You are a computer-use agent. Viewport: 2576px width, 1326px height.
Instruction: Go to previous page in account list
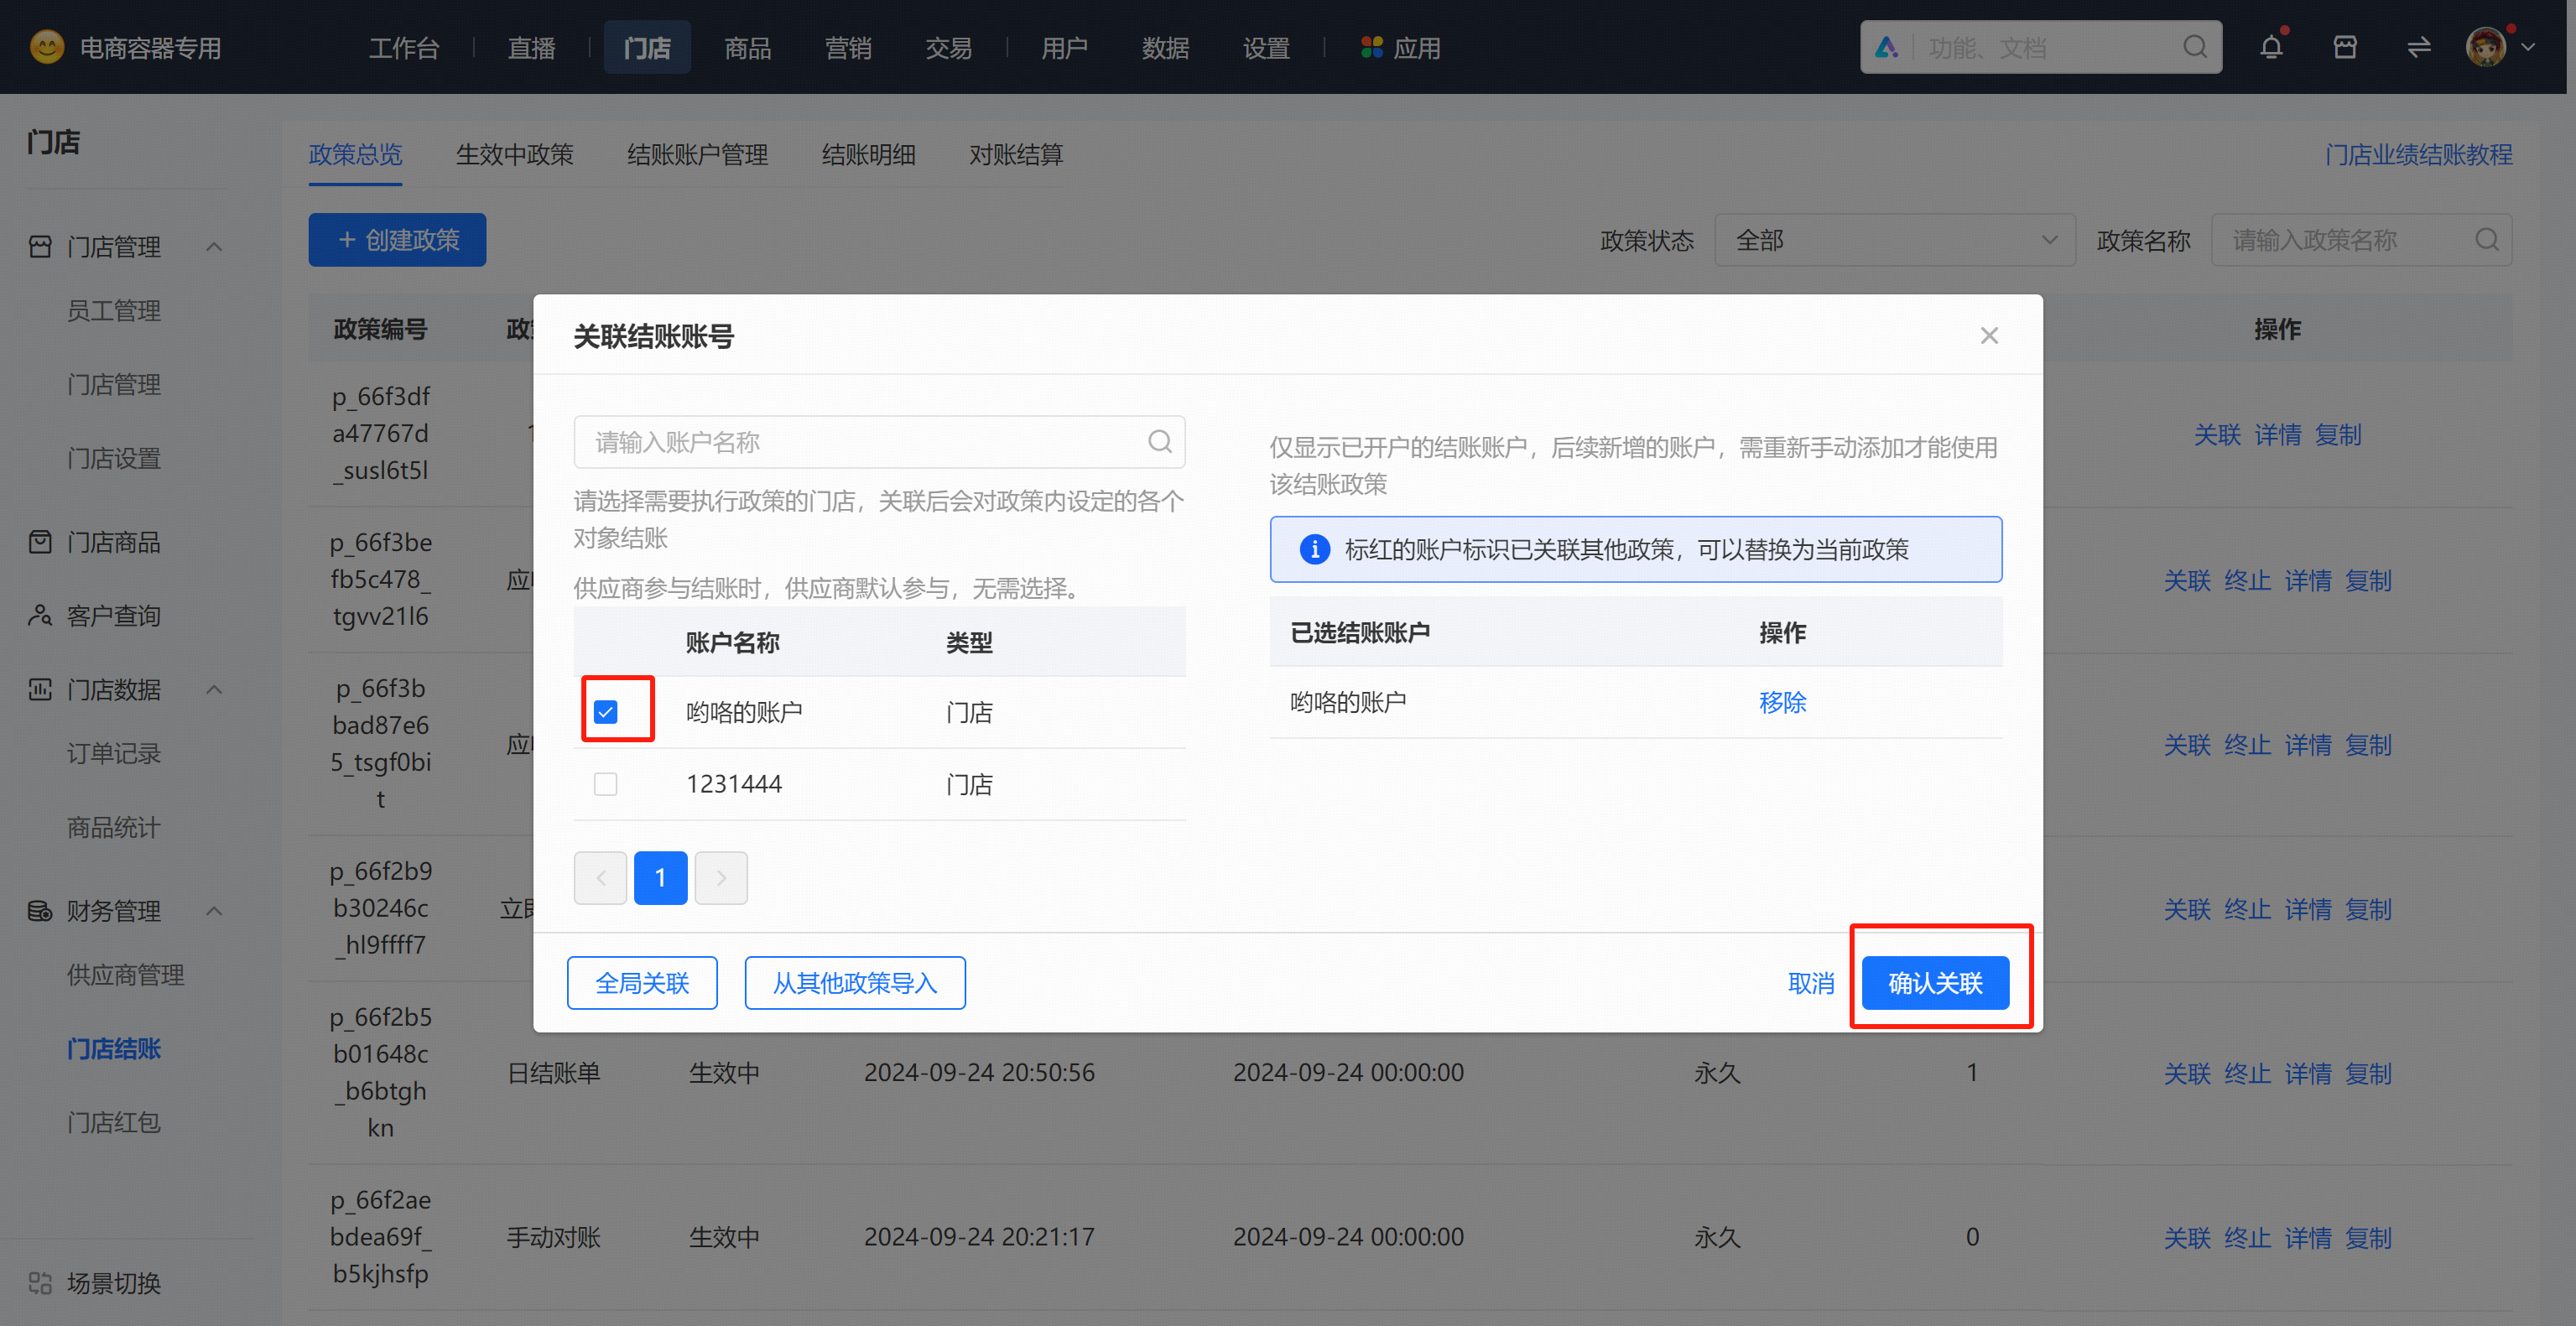point(600,877)
